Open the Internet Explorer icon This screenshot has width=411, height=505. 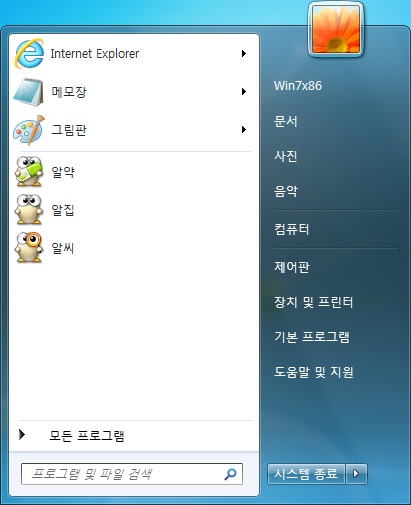(29, 53)
